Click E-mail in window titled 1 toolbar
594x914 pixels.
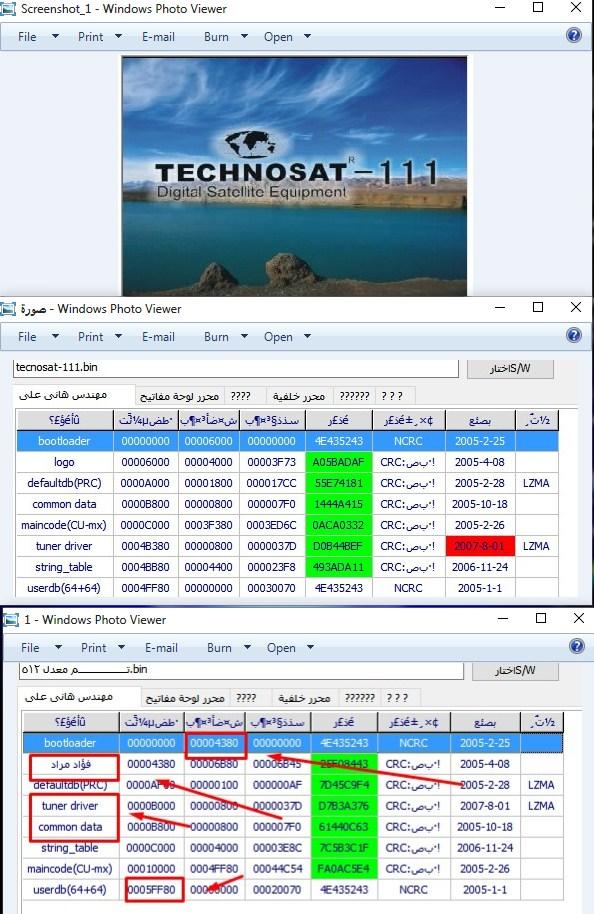point(161,648)
